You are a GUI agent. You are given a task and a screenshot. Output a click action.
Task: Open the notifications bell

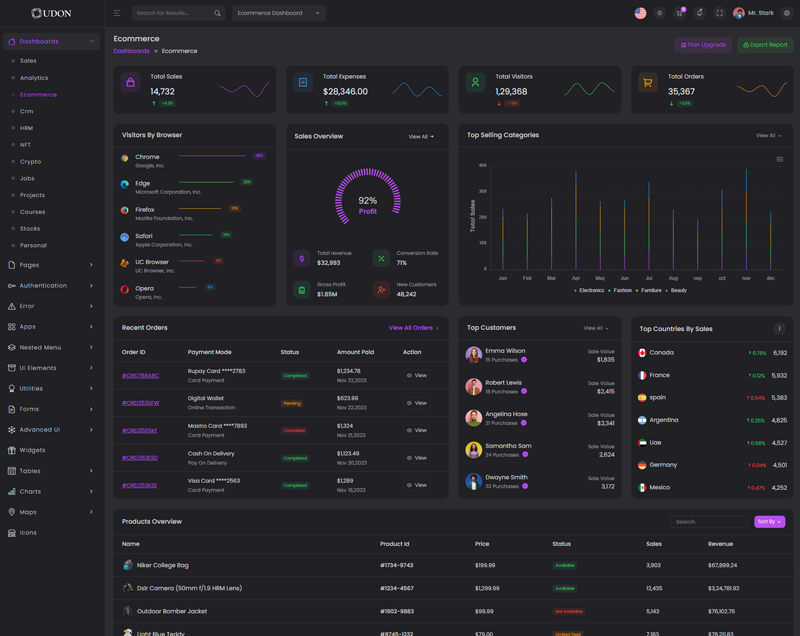point(699,13)
